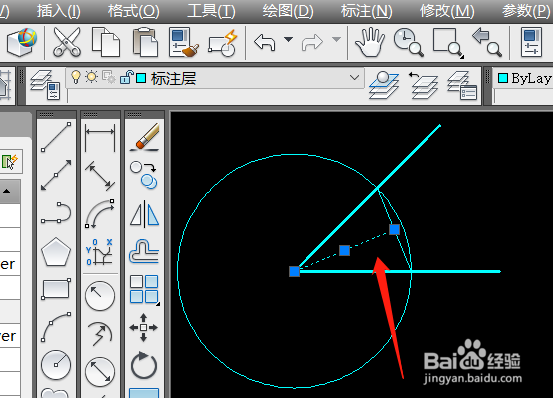Click the blue grip near the circle edge
Viewport: 553px width, 398px height.
[394, 229]
